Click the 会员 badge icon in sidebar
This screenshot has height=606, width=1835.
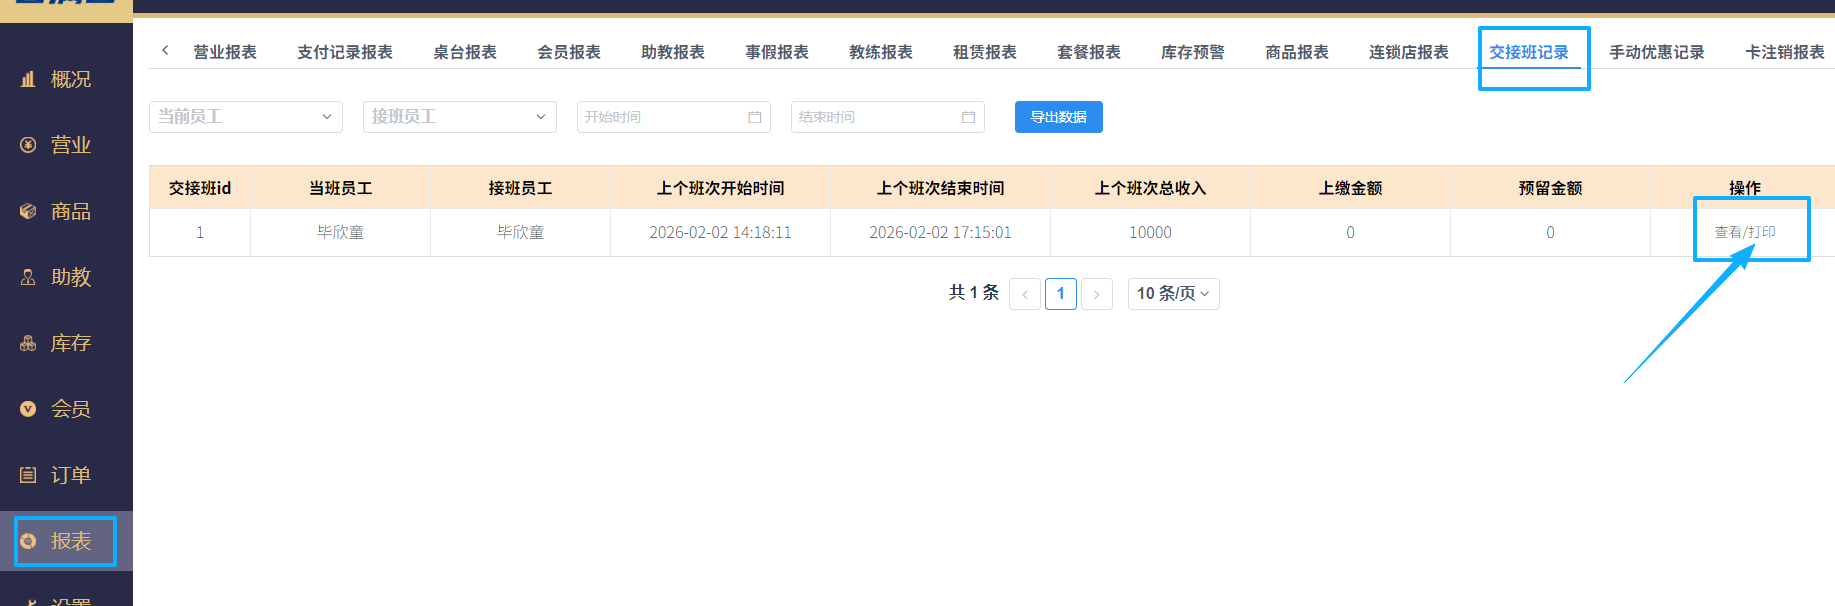[28, 409]
